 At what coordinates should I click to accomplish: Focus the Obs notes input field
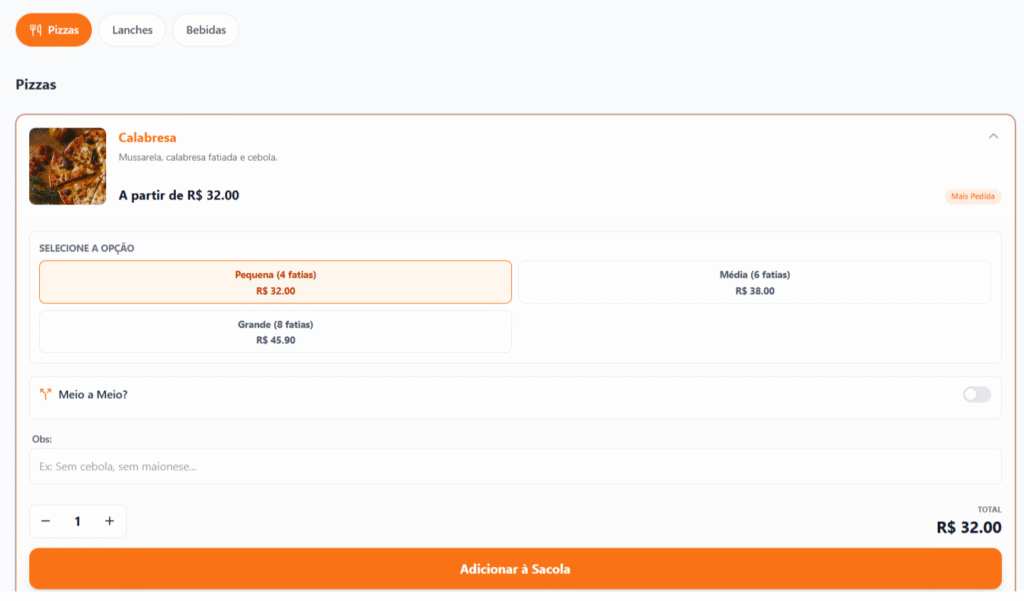[x=515, y=466]
